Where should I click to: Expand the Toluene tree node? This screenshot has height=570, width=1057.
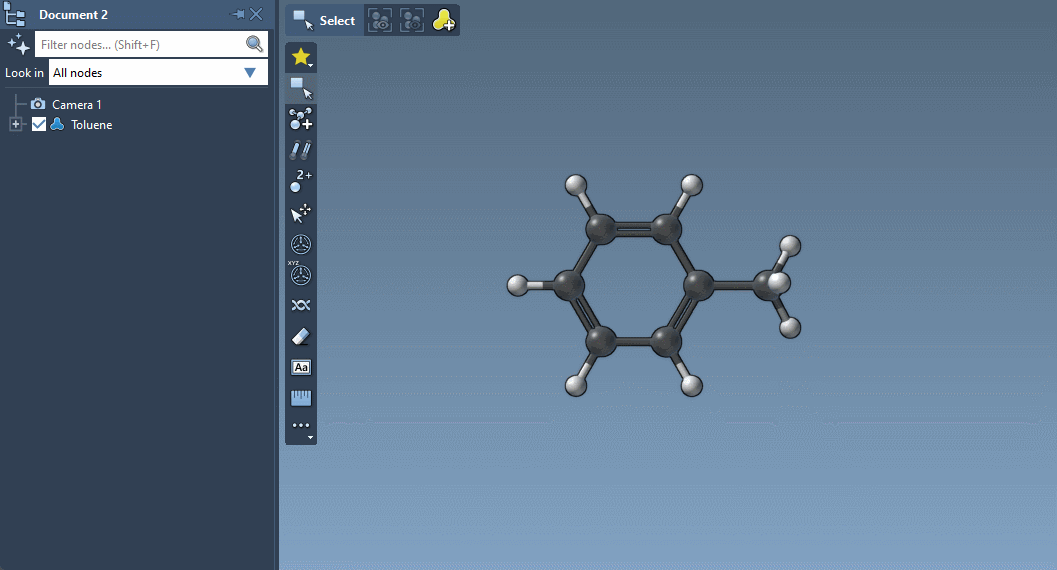coord(15,125)
